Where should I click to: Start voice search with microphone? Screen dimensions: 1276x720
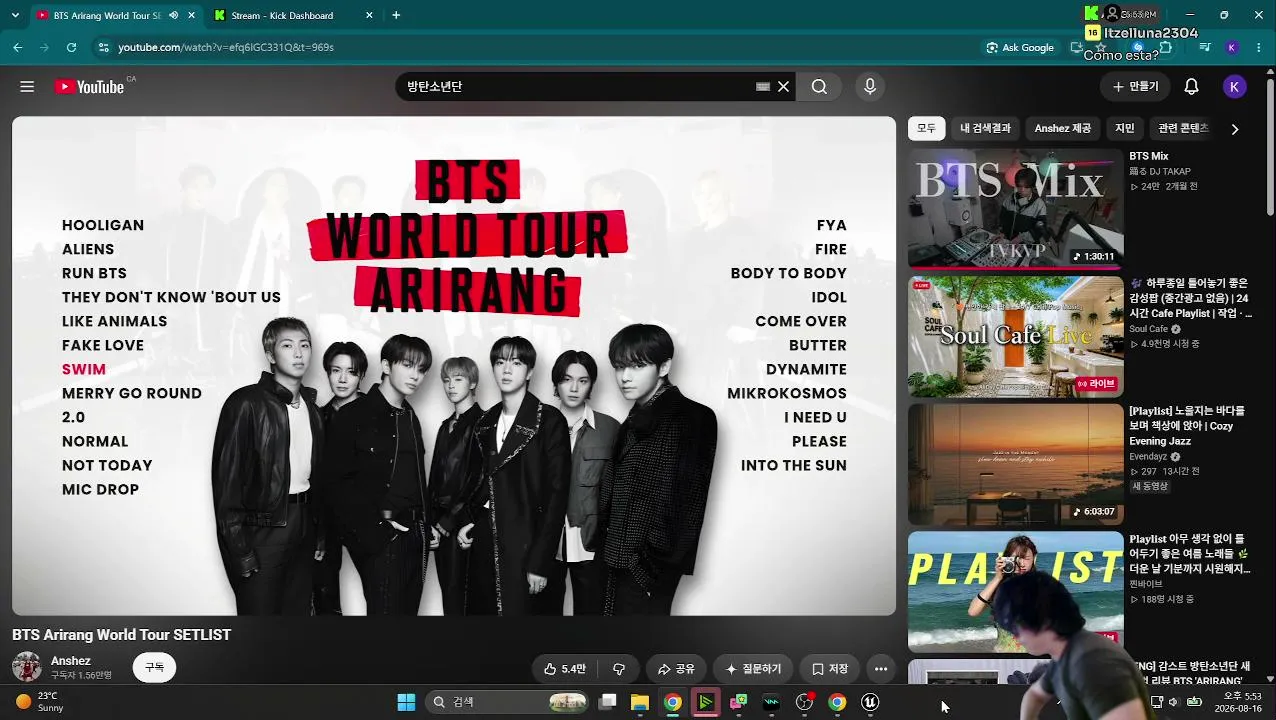click(870, 87)
